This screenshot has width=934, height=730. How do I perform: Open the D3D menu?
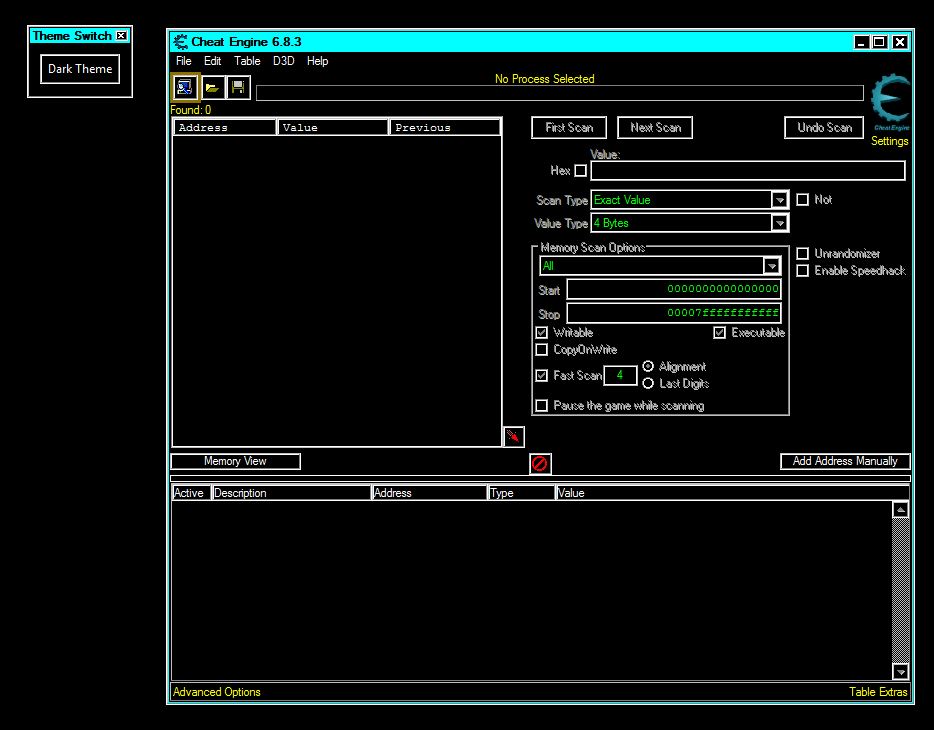point(284,61)
